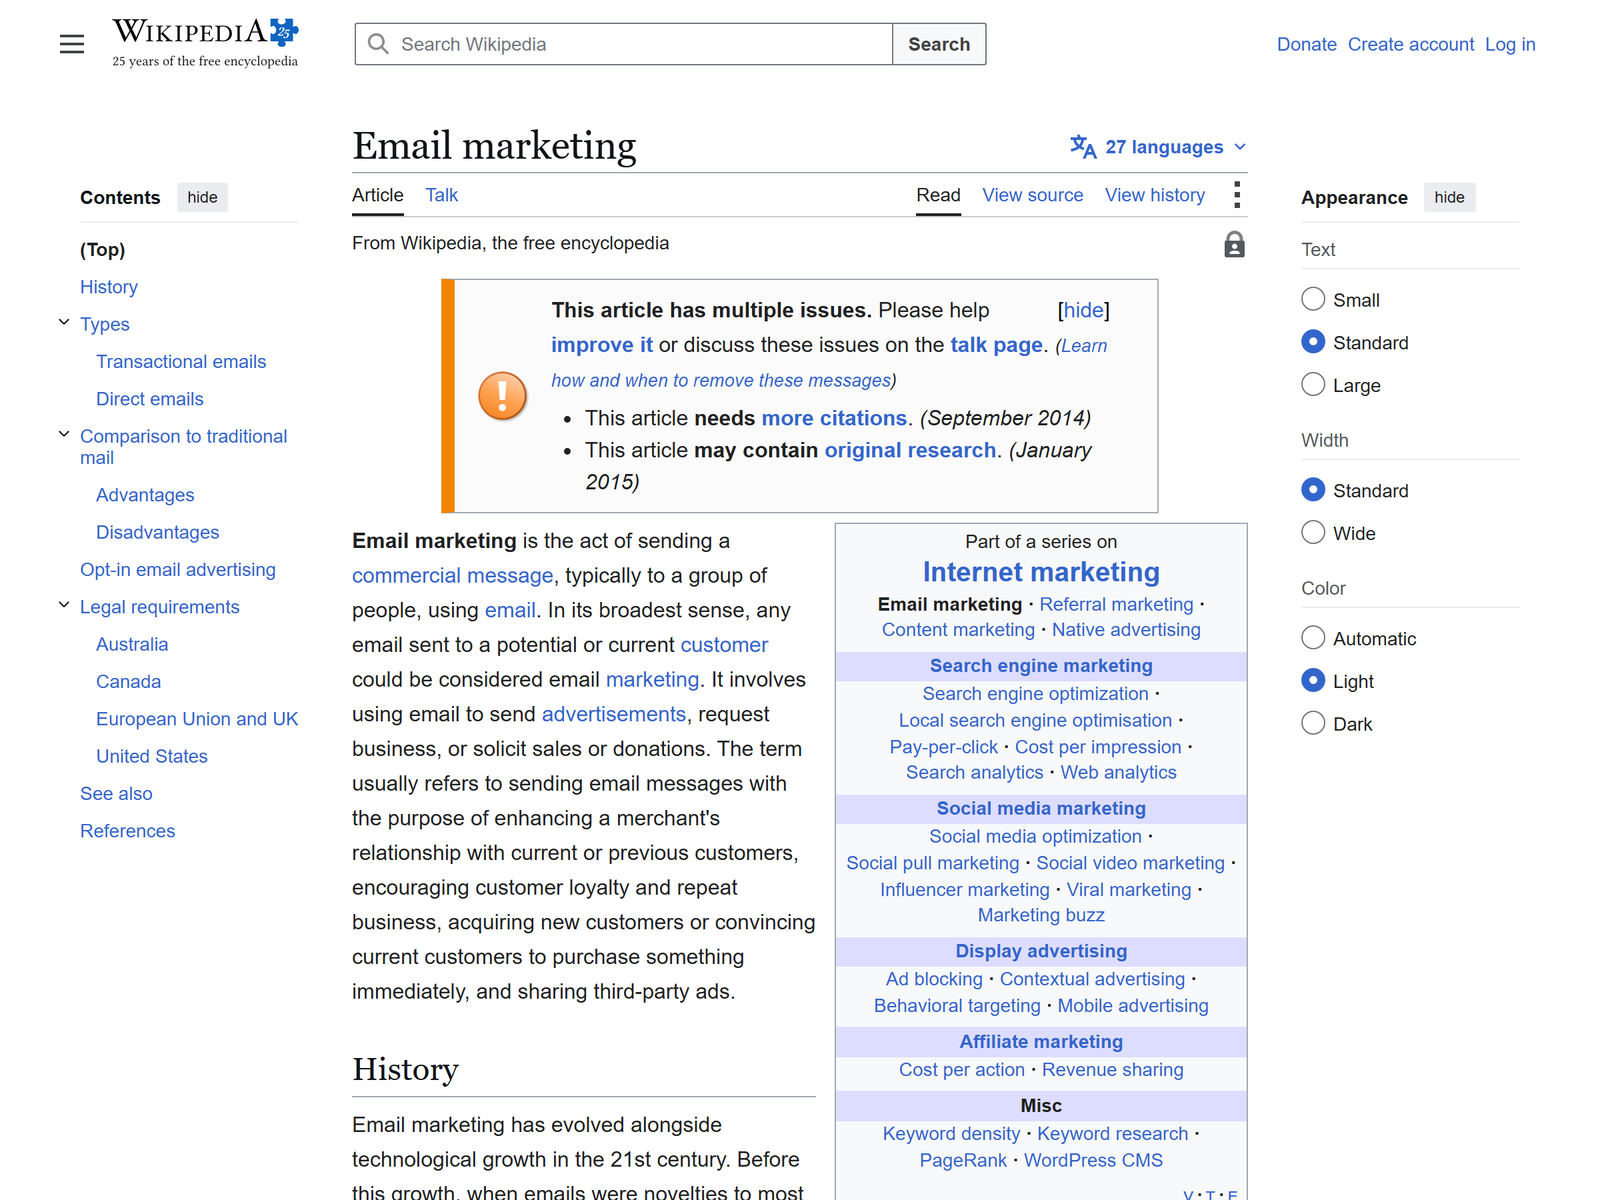
Task: Jump to (Top) in contents
Action: 103,250
